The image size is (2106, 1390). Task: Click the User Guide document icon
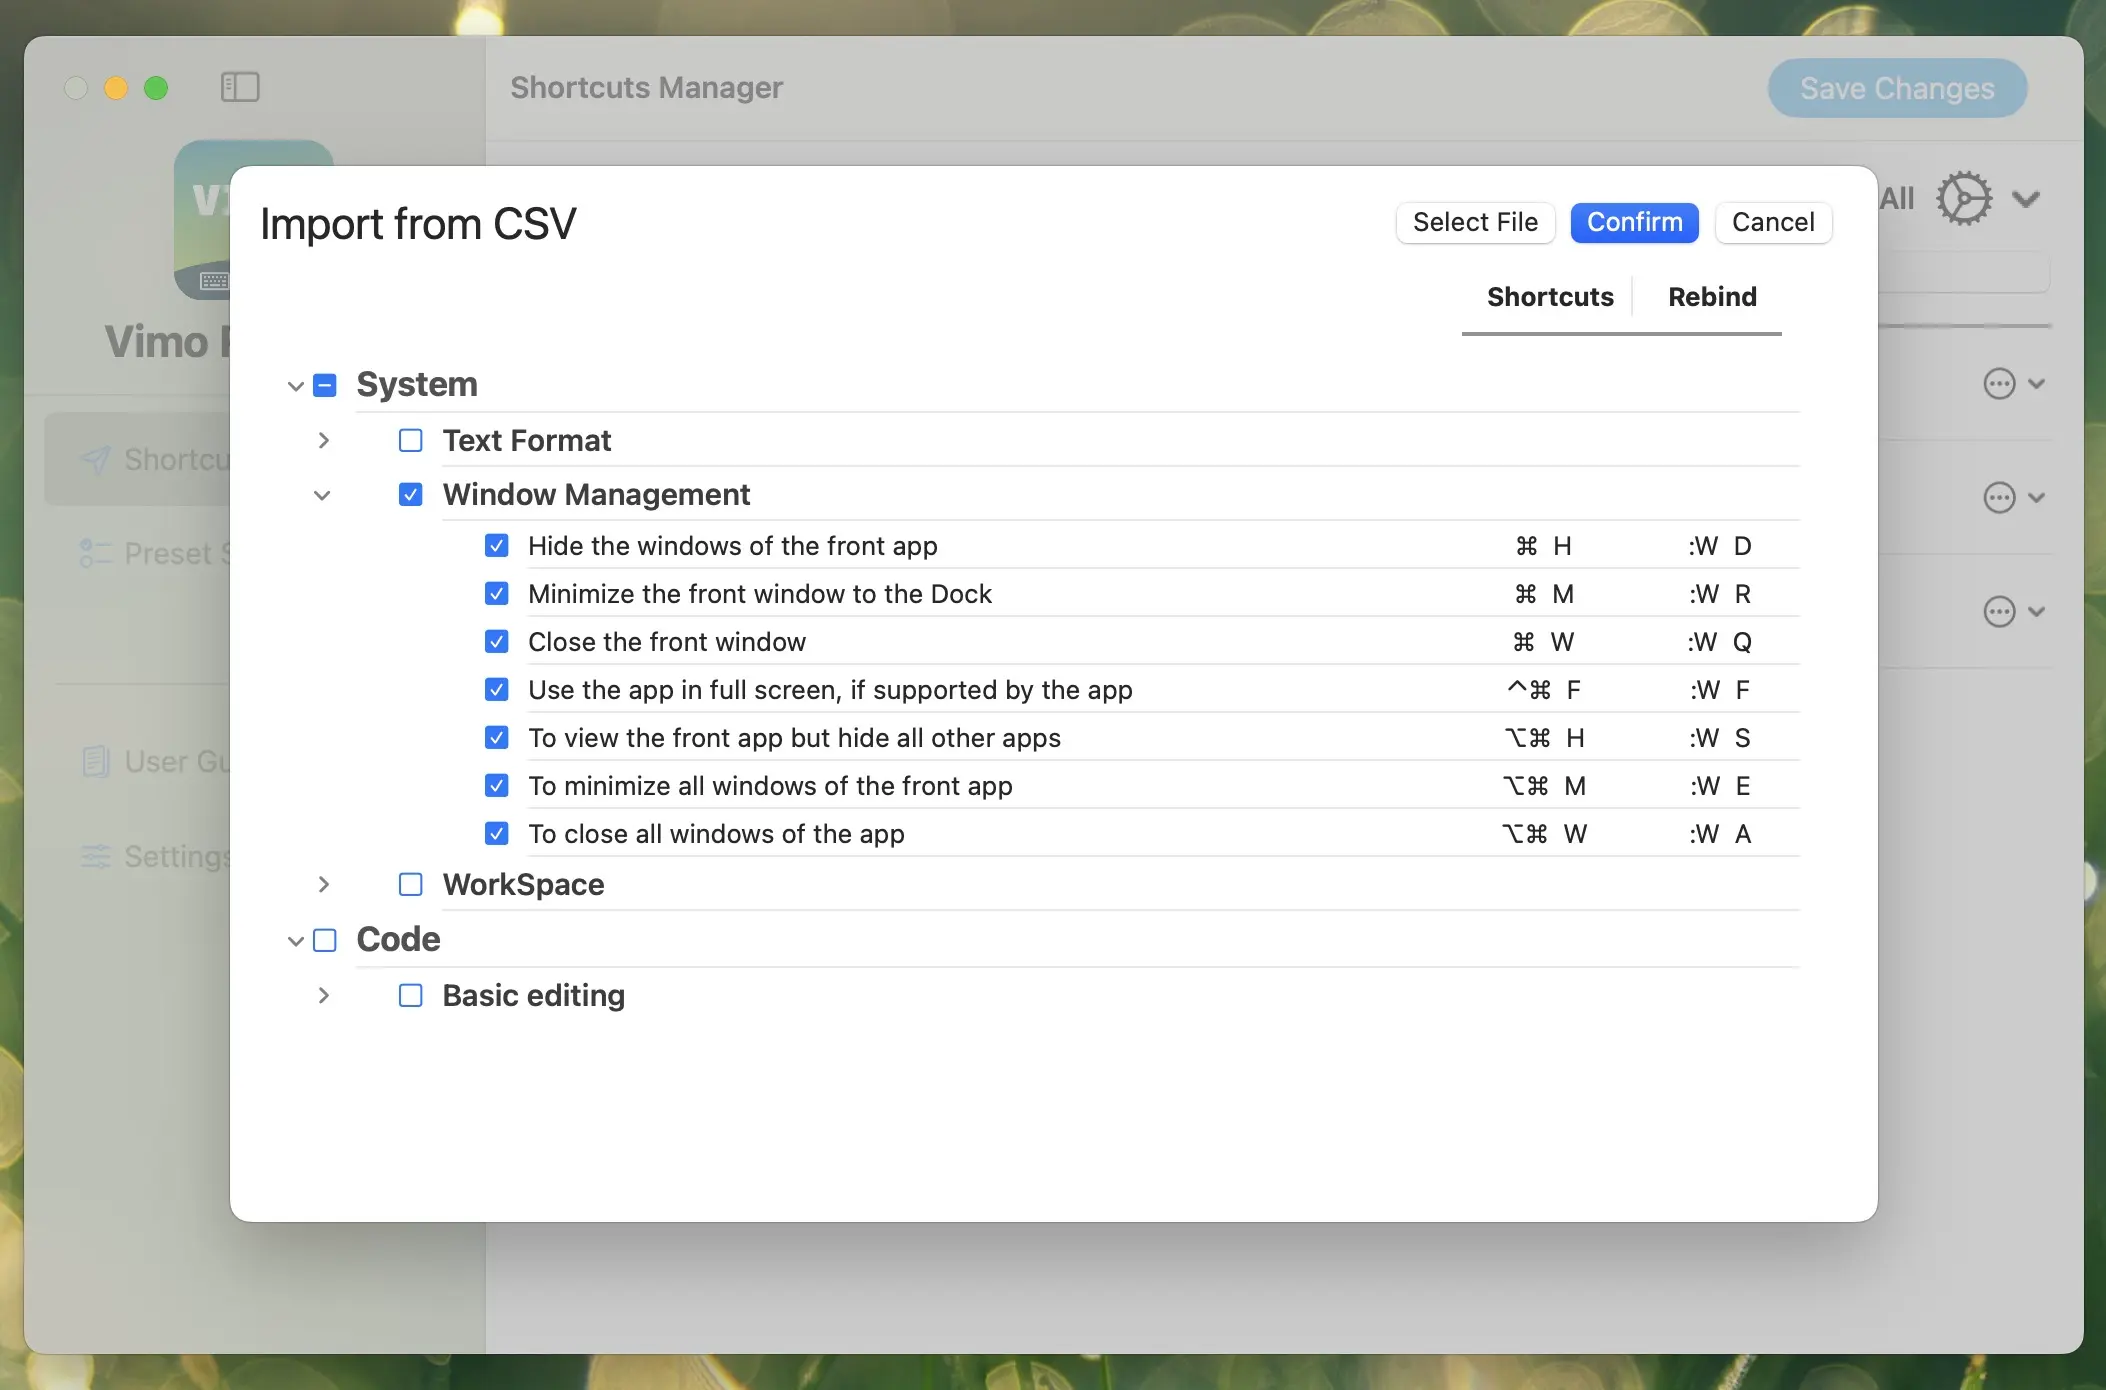pyautogui.click(x=95, y=761)
